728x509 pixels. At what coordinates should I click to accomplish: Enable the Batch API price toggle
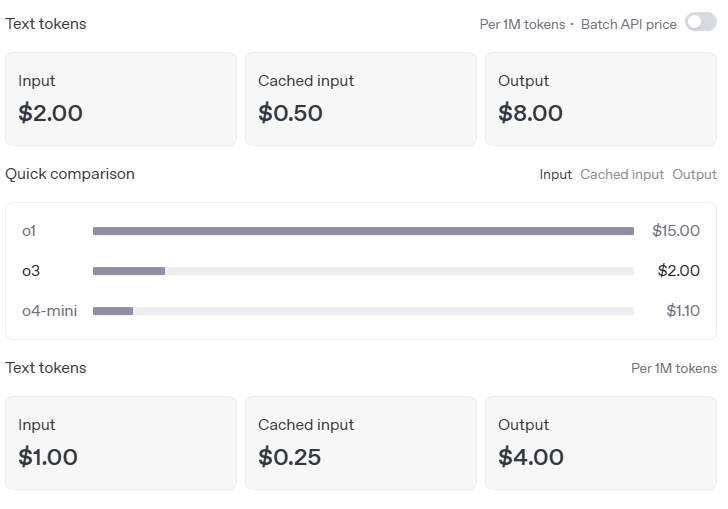pos(700,23)
